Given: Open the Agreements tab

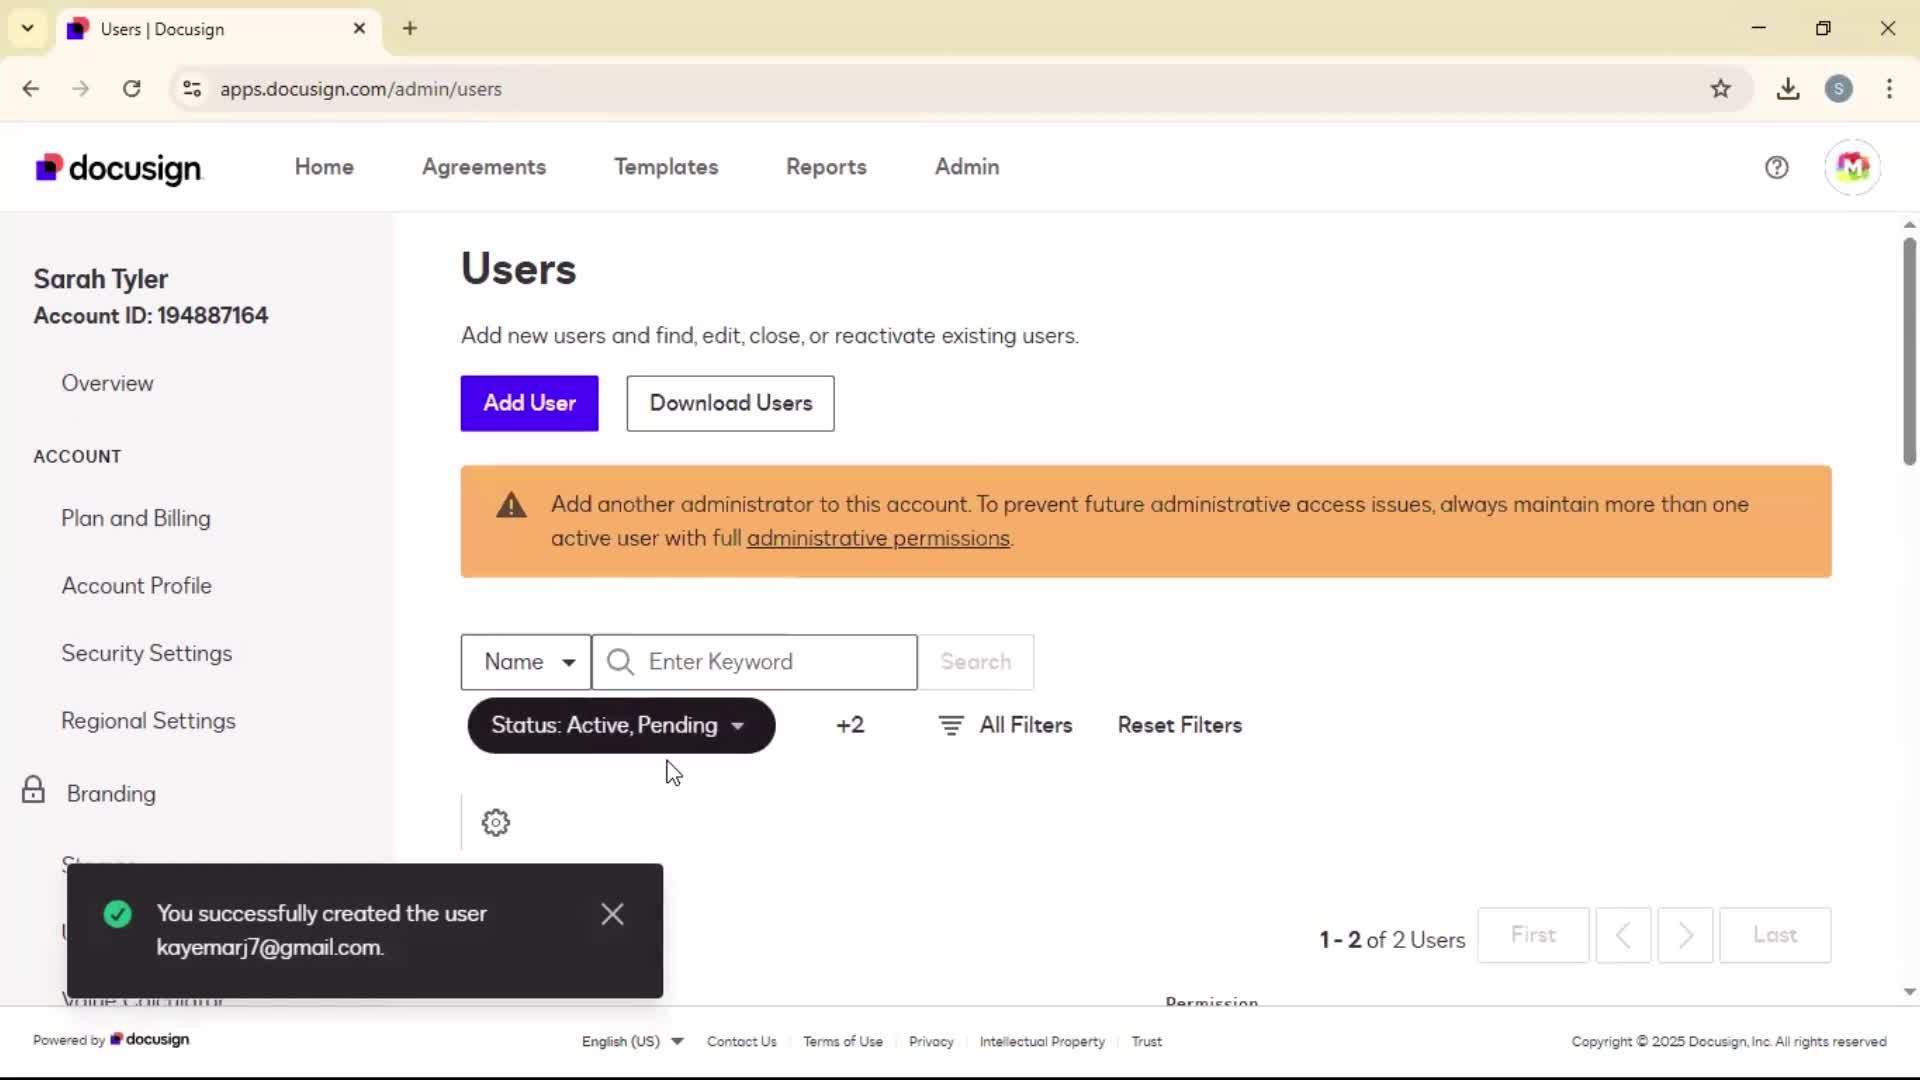Looking at the screenshot, I should click(x=484, y=167).
